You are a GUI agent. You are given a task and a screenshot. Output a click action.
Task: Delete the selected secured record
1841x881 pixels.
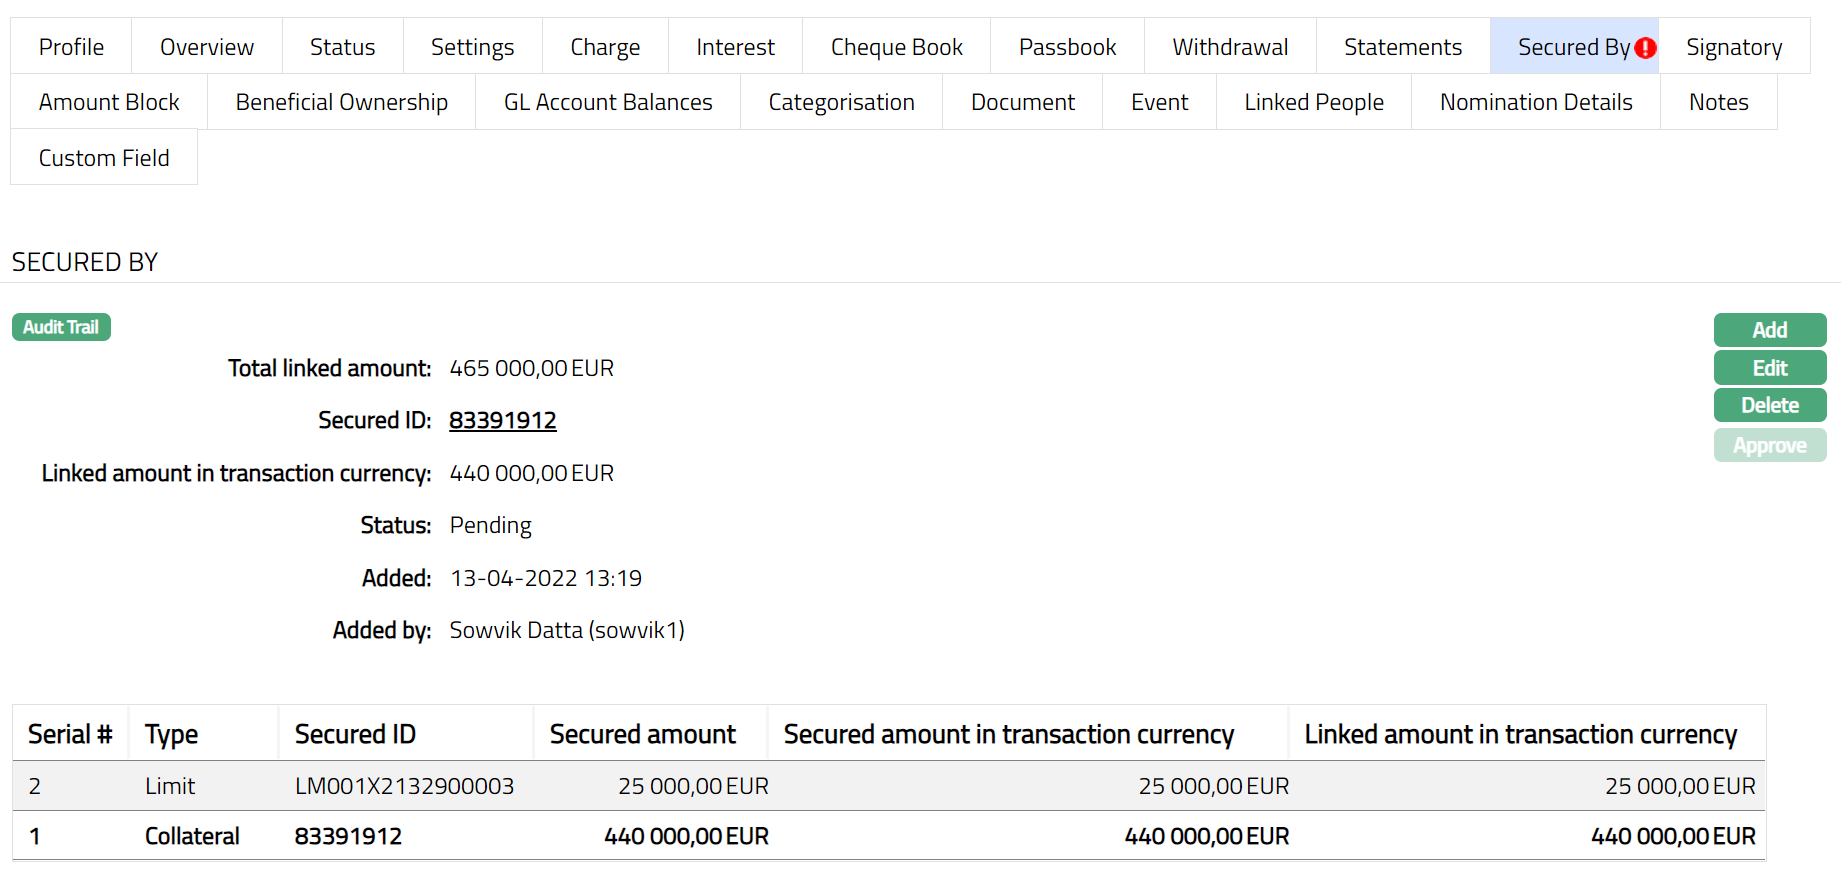click(x=1769, y=405)
